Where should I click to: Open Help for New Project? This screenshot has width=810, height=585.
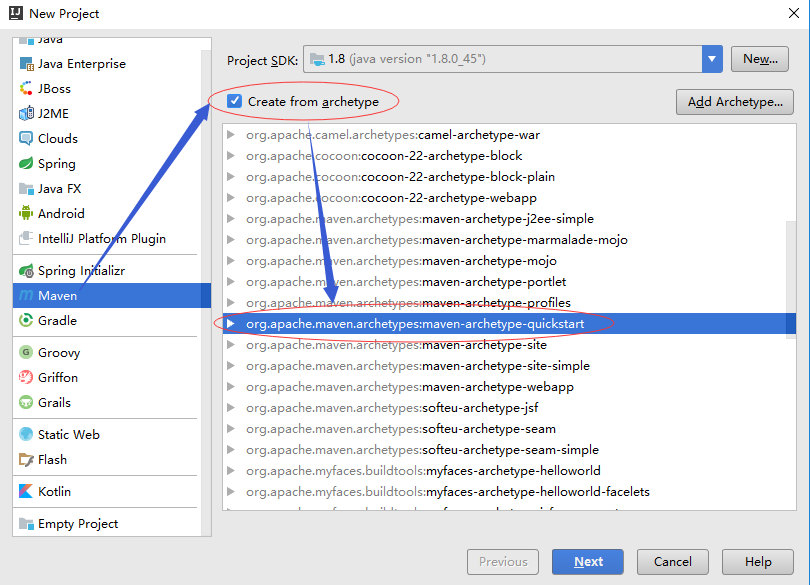click(x=758, y=562)
